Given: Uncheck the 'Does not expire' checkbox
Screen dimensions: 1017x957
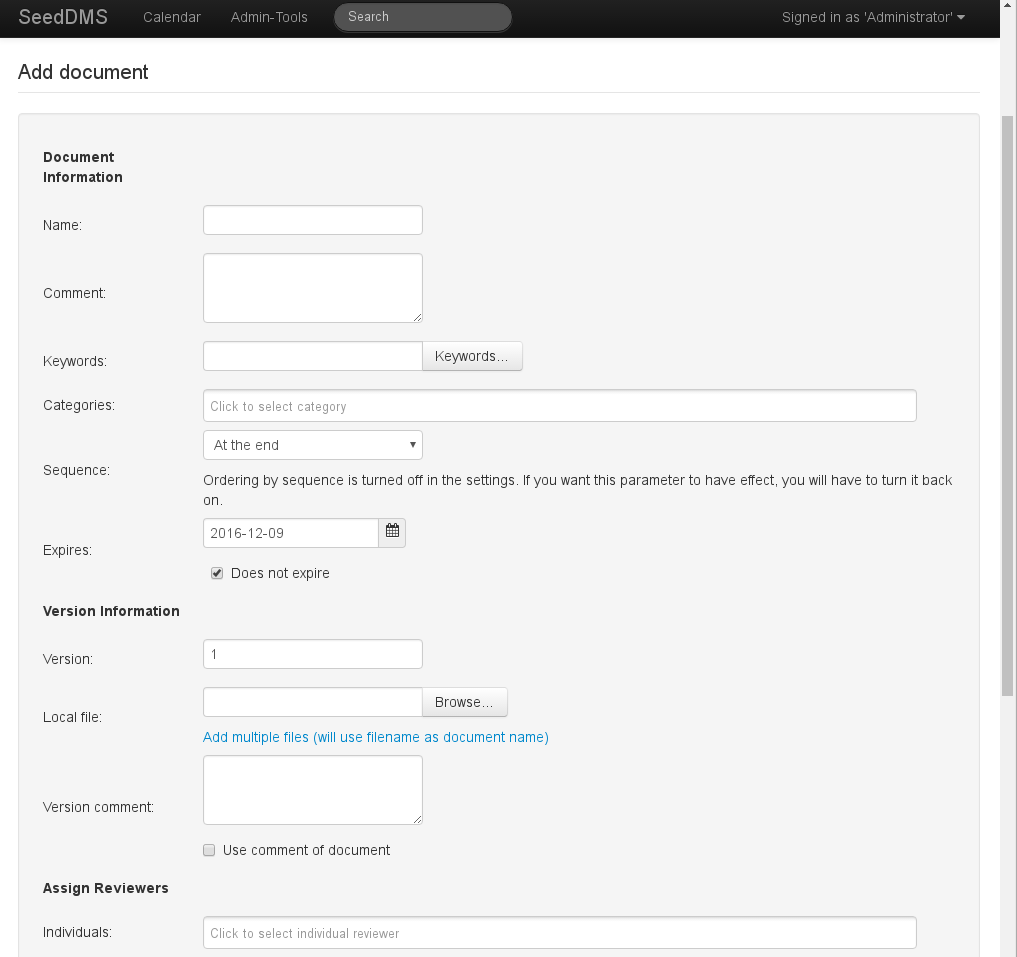Looking at the screenshot, I should click(x=217, y=573).
